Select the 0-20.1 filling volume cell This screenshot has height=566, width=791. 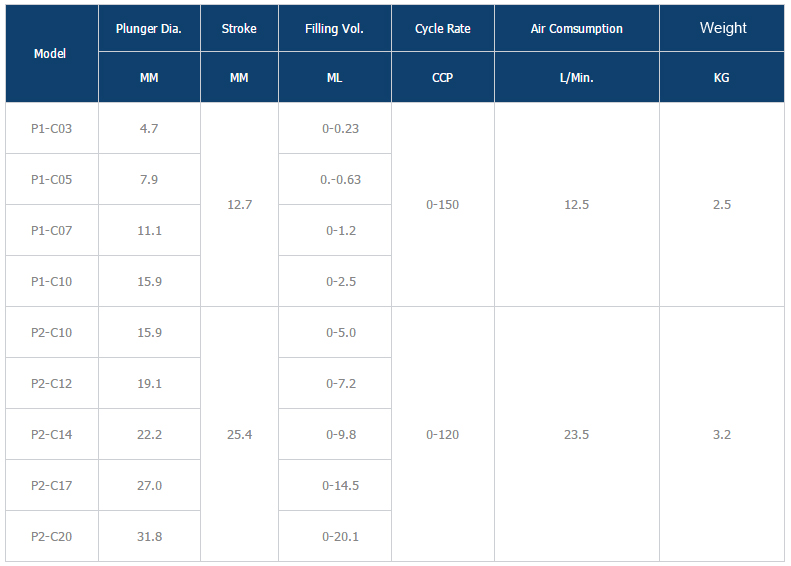340,536
